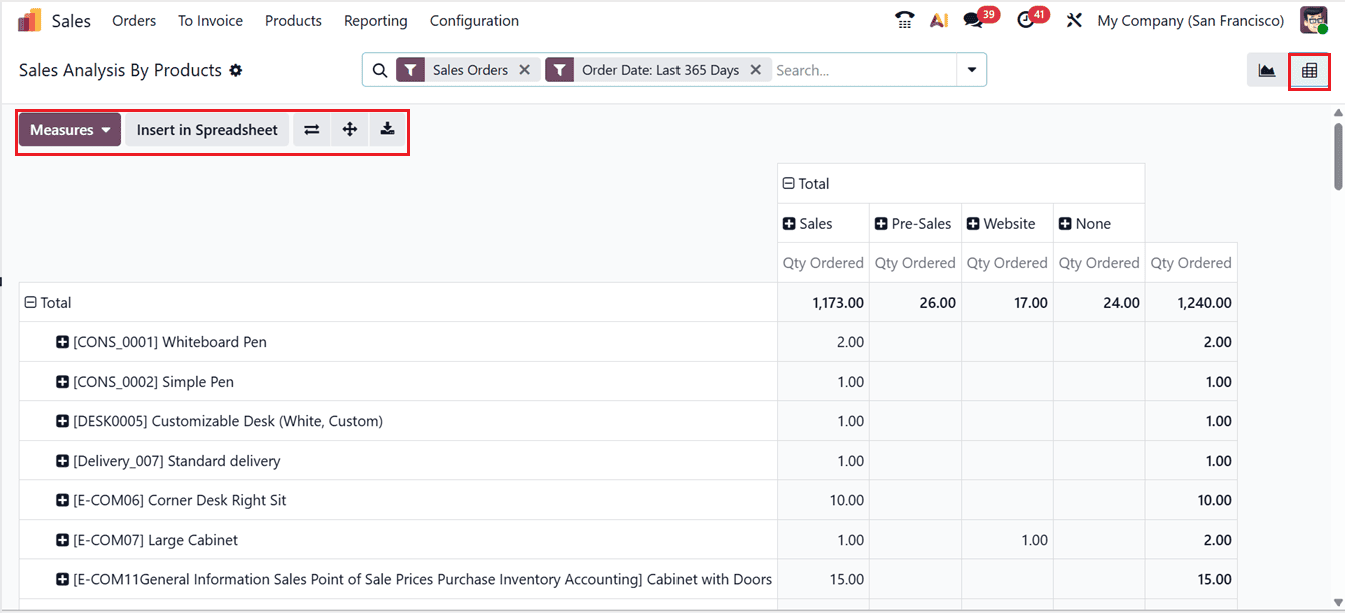Open technical tools wrench icon
This screenshot has height=613, width=1345.
[x=1074, y=19]
